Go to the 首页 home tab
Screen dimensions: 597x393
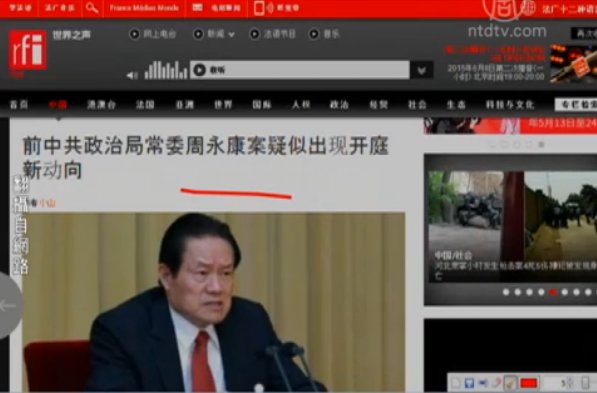pos(19,104)
